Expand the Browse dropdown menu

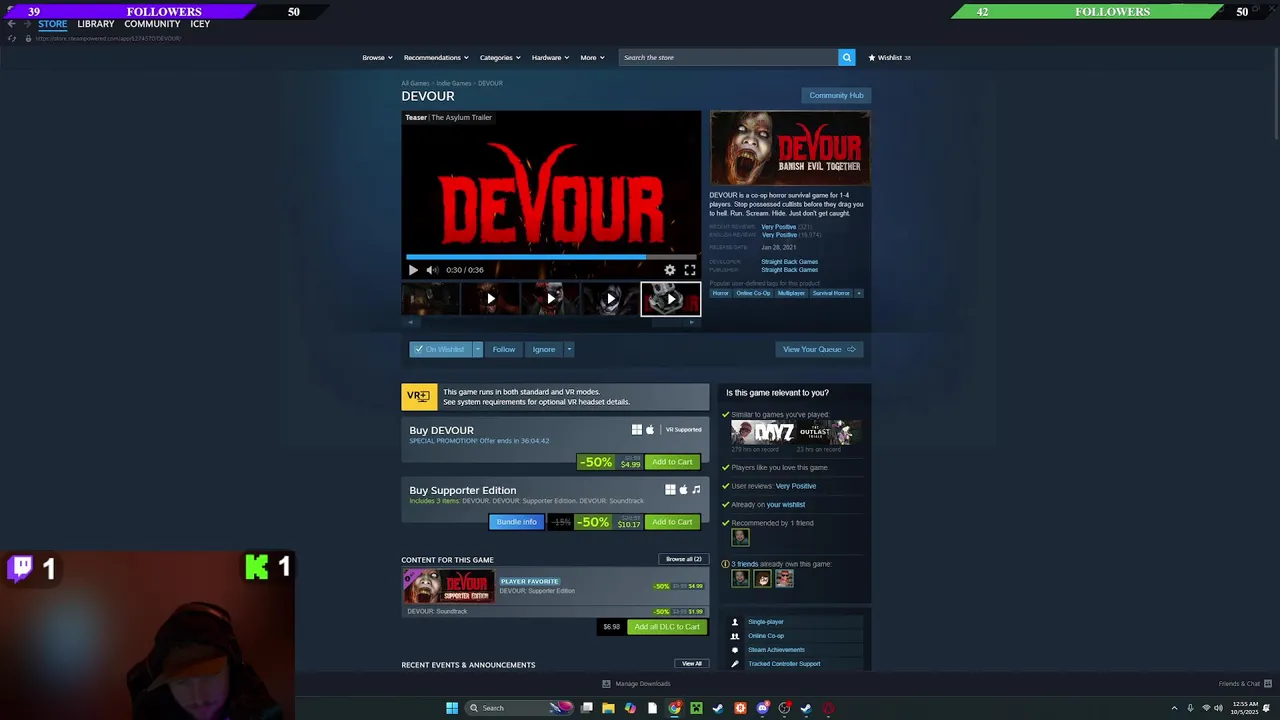(x=377, y=57)
